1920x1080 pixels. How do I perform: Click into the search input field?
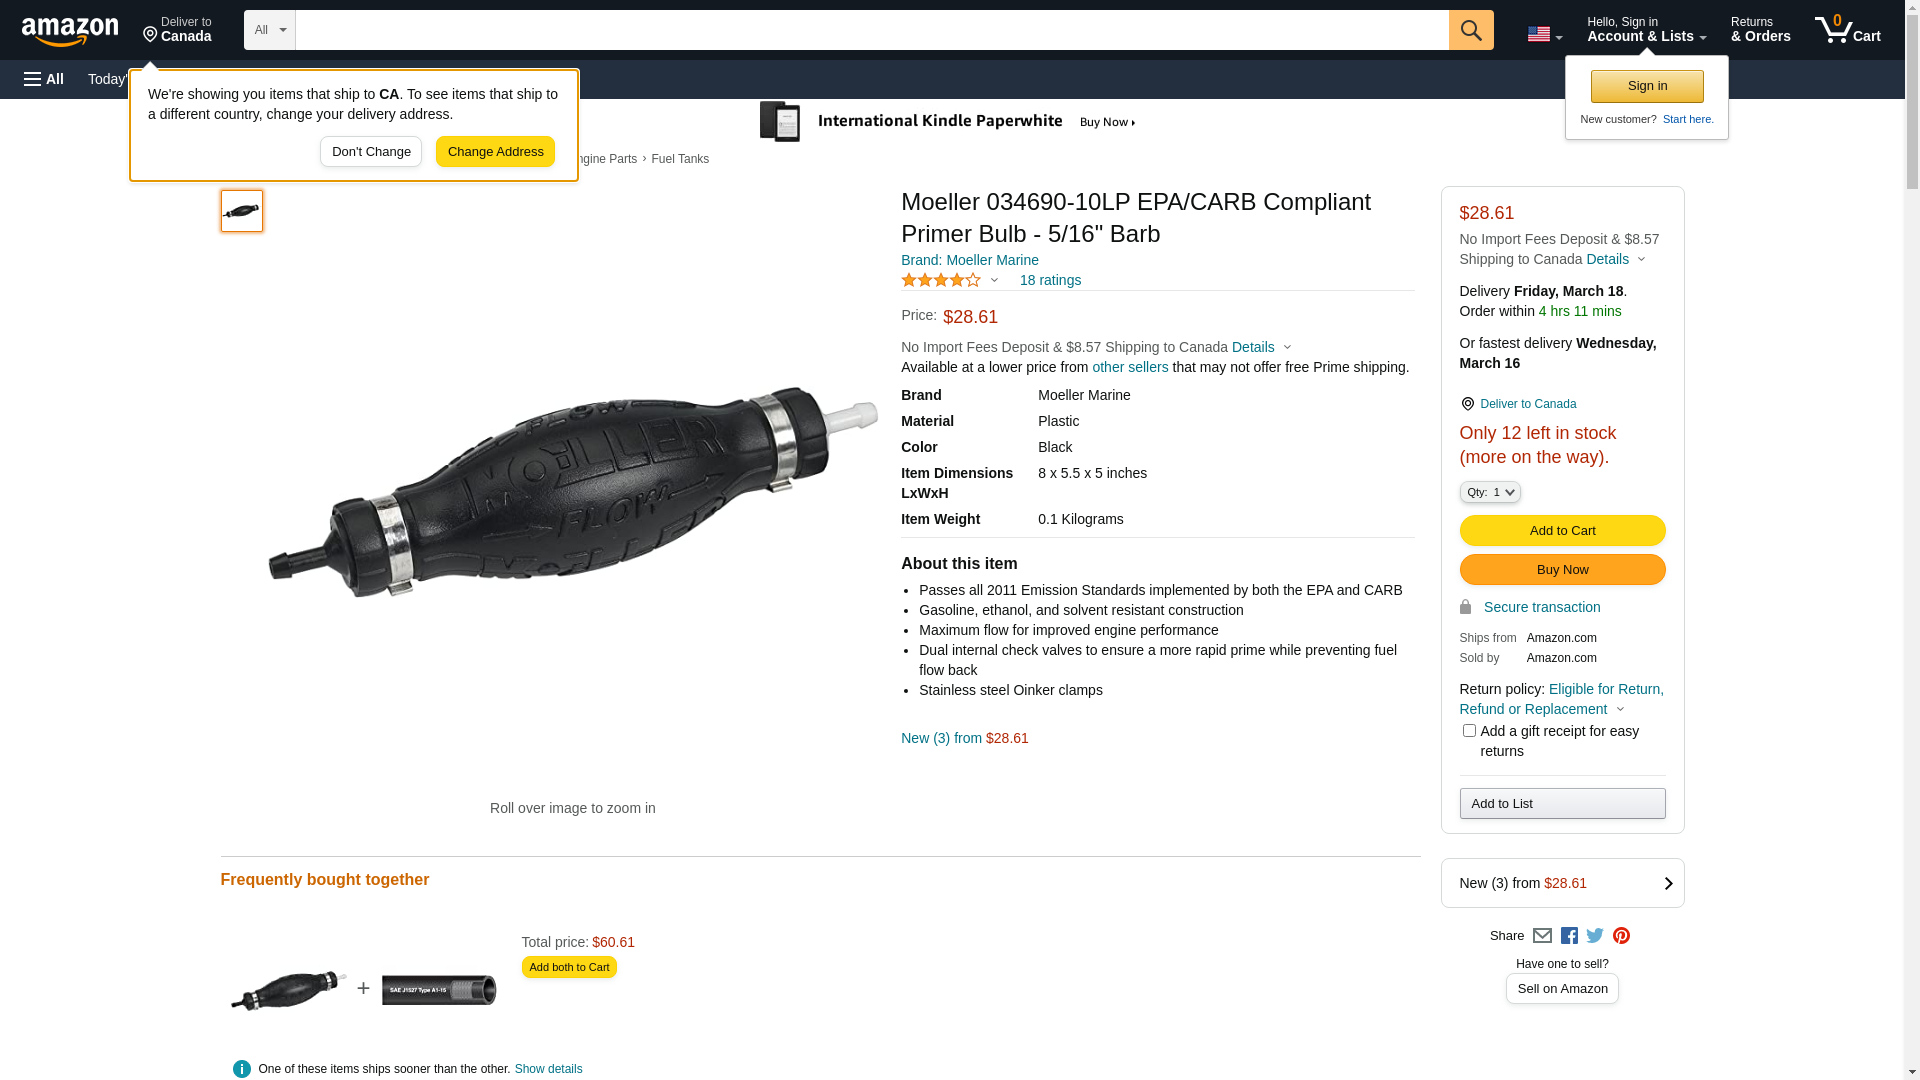pos(871,30)
